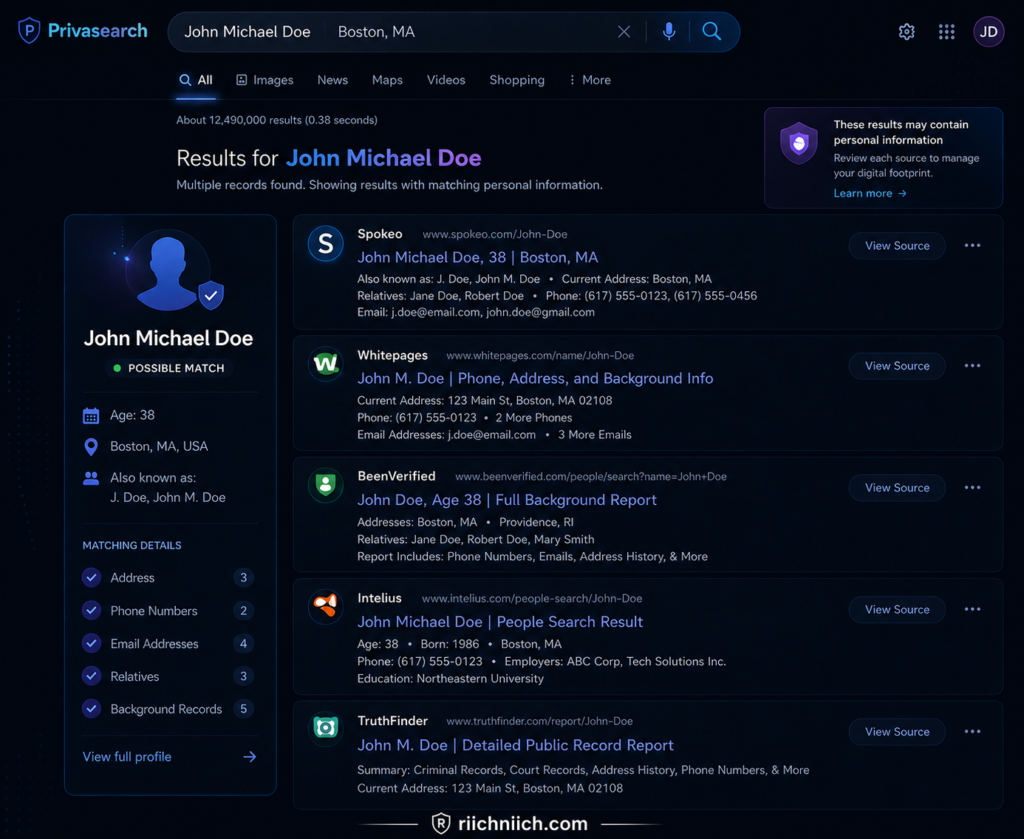Select the Intelius orange logo icon
Viewport: 1024px width, 839px height.
325,607
